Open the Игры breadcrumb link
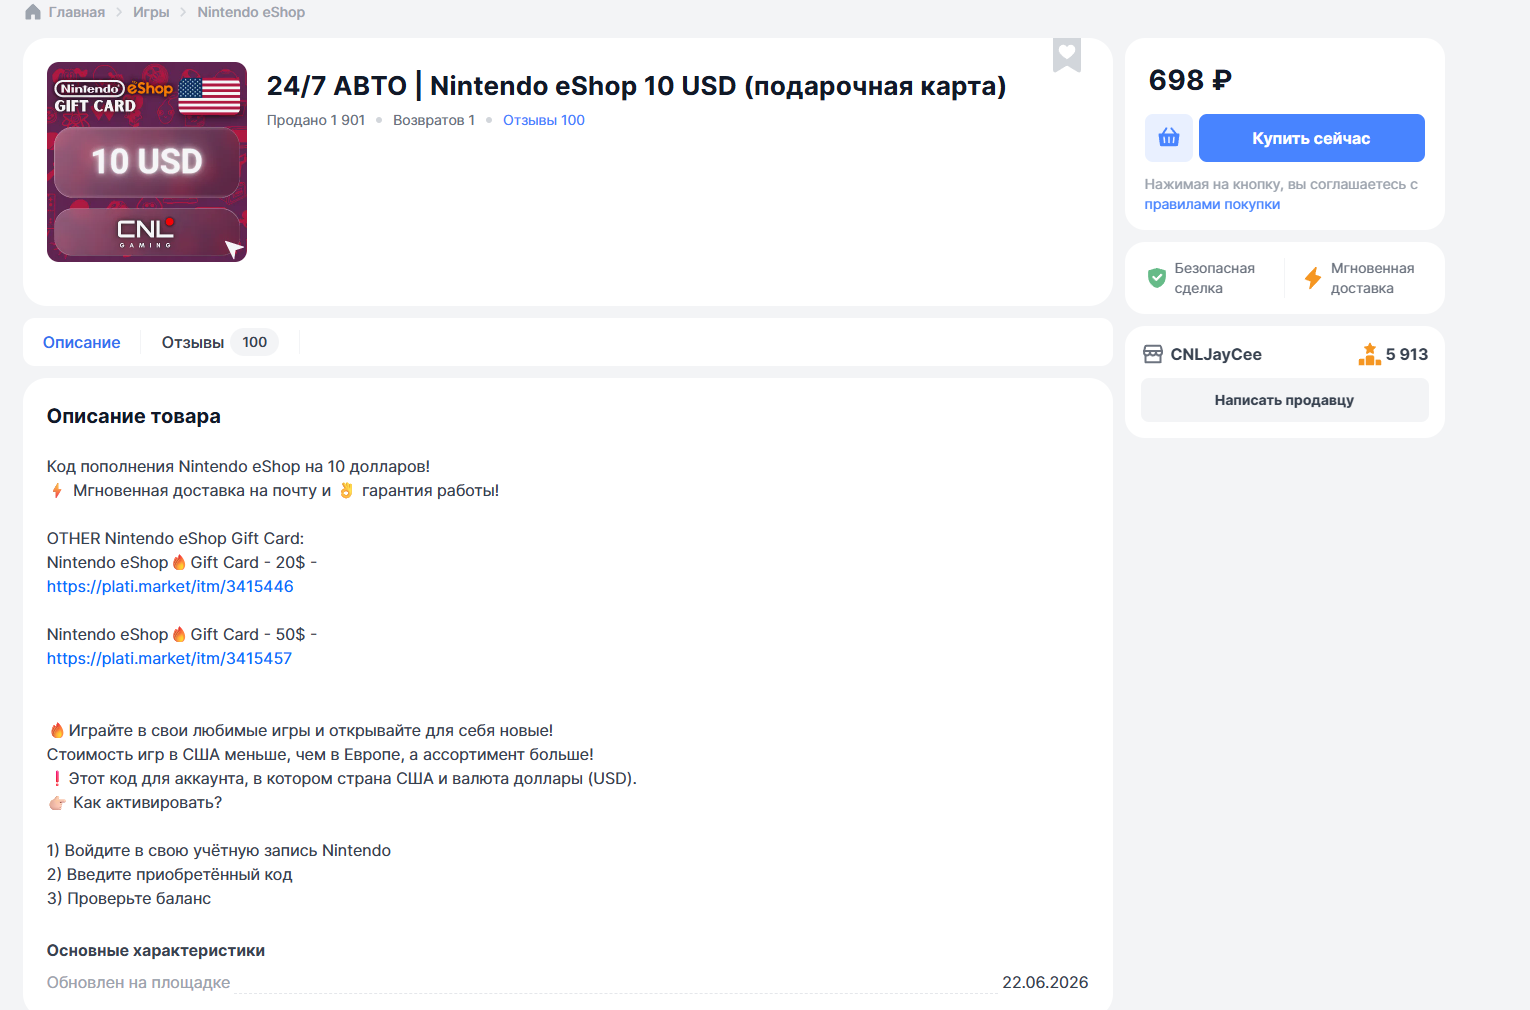 click(x=151, y=12)
